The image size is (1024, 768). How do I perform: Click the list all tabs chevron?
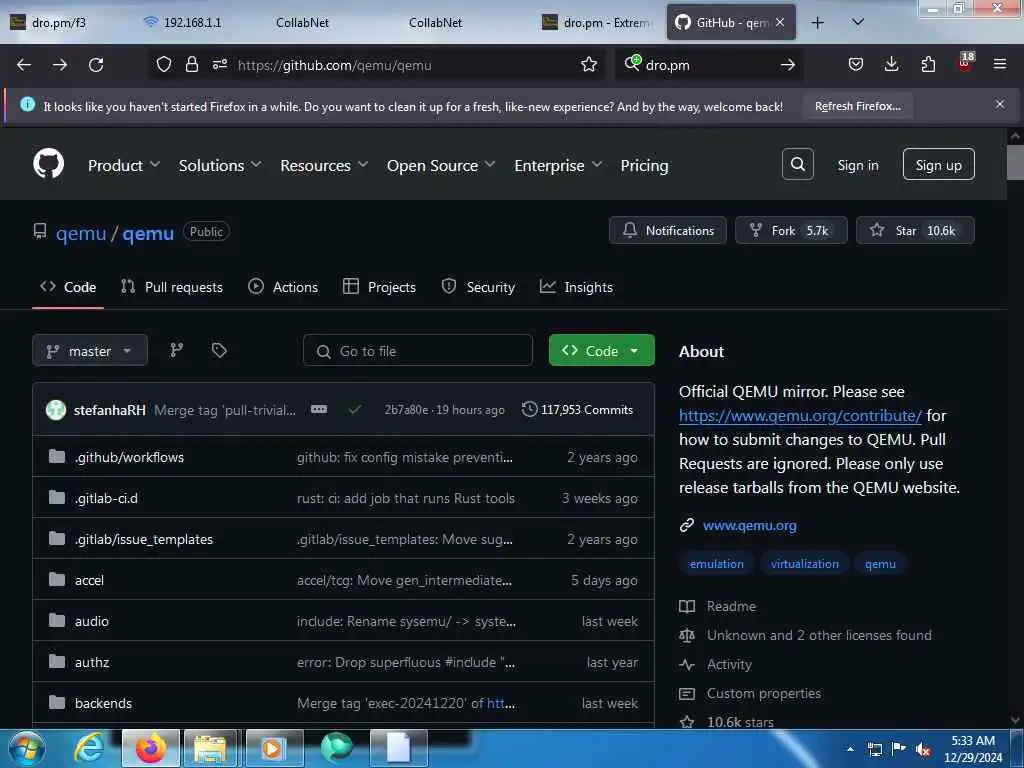point(858,22)
